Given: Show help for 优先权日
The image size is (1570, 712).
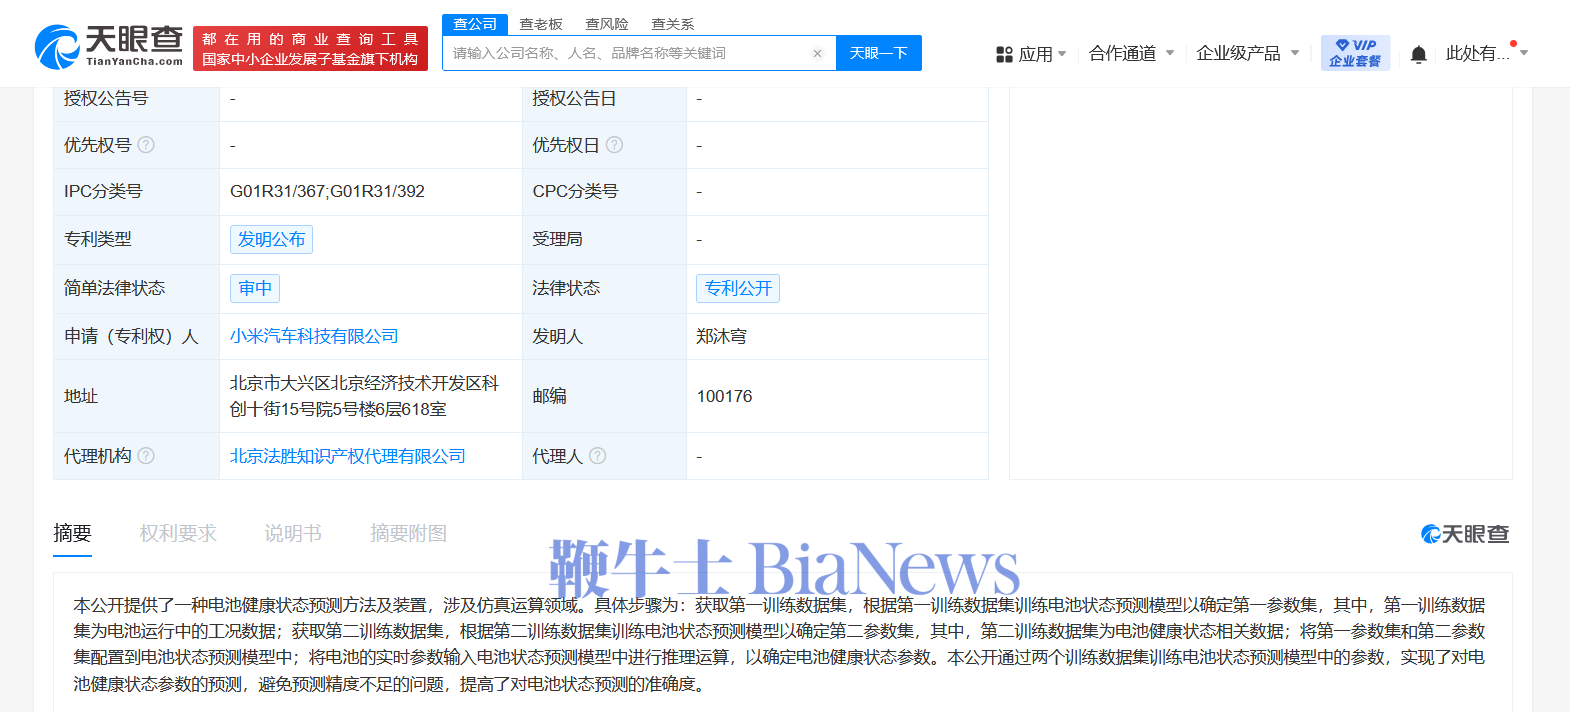Looking at the screenshot, I should 614,145.
